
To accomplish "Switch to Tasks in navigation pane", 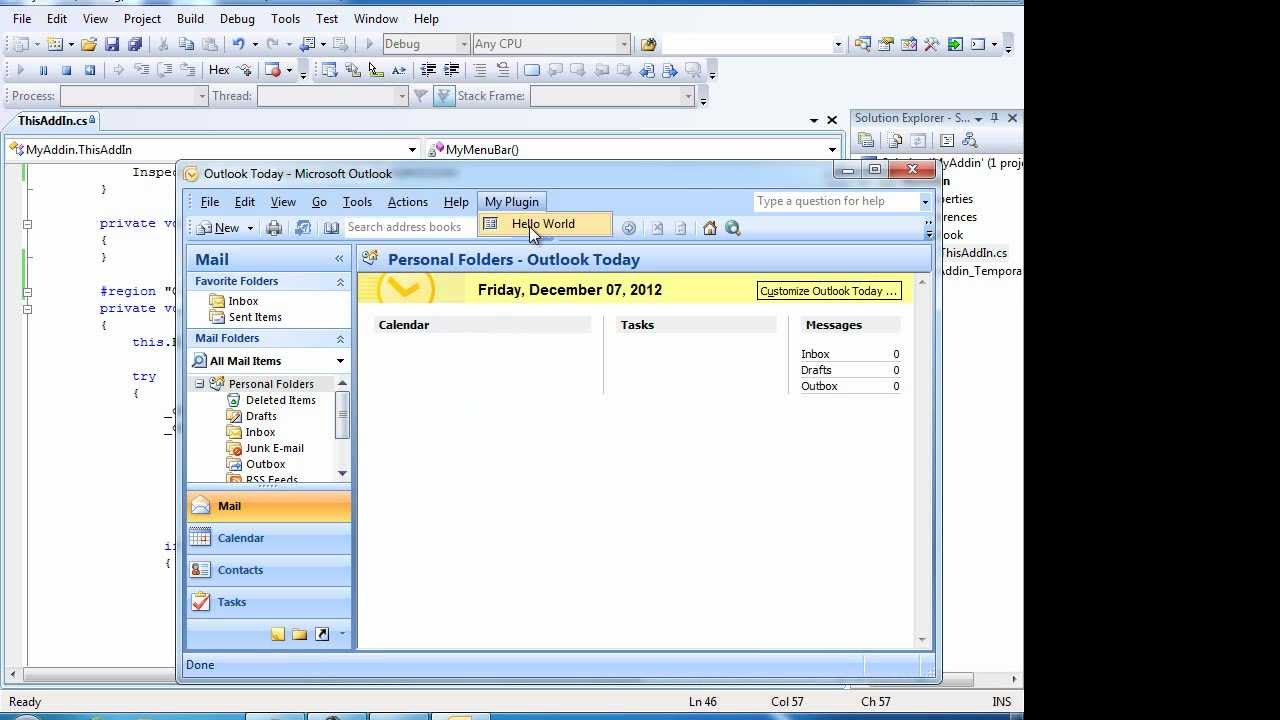I will coord(268,602).
